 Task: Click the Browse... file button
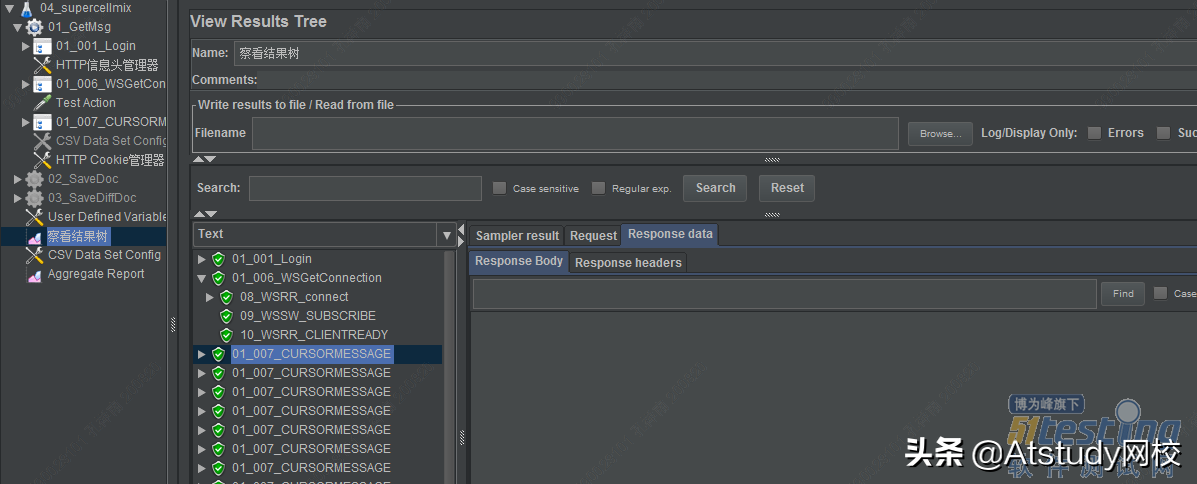click(x=940, y=134)
